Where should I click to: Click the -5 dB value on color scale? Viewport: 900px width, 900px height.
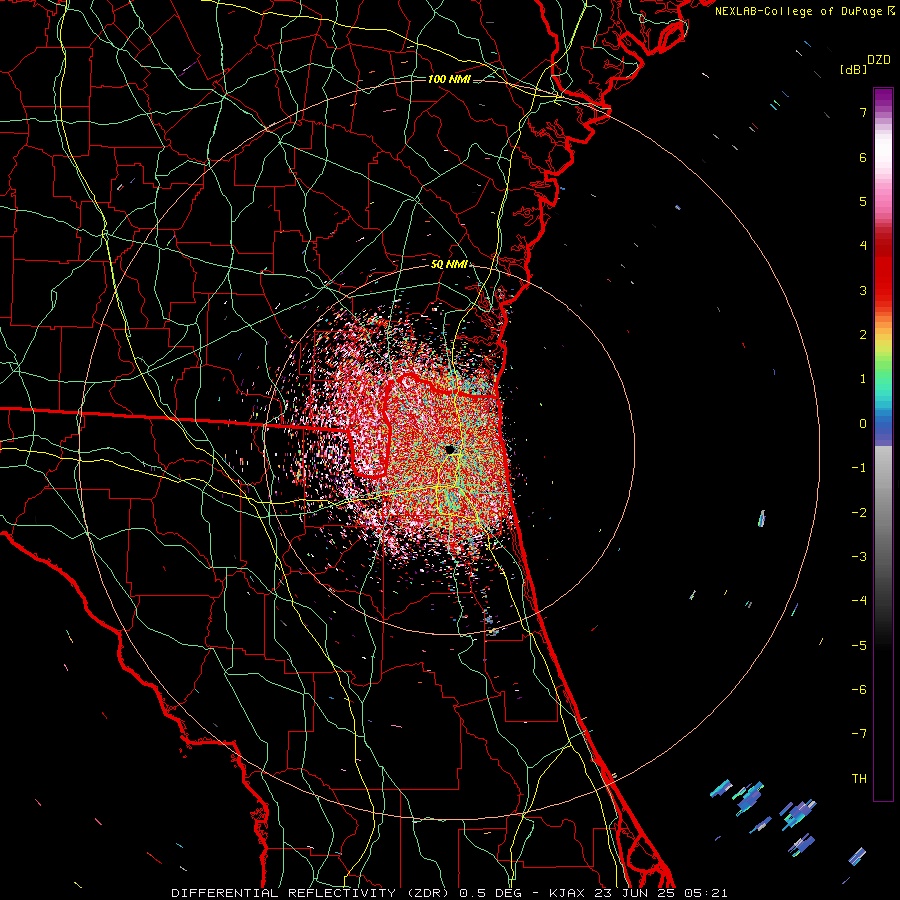click(x=859, y=646)
